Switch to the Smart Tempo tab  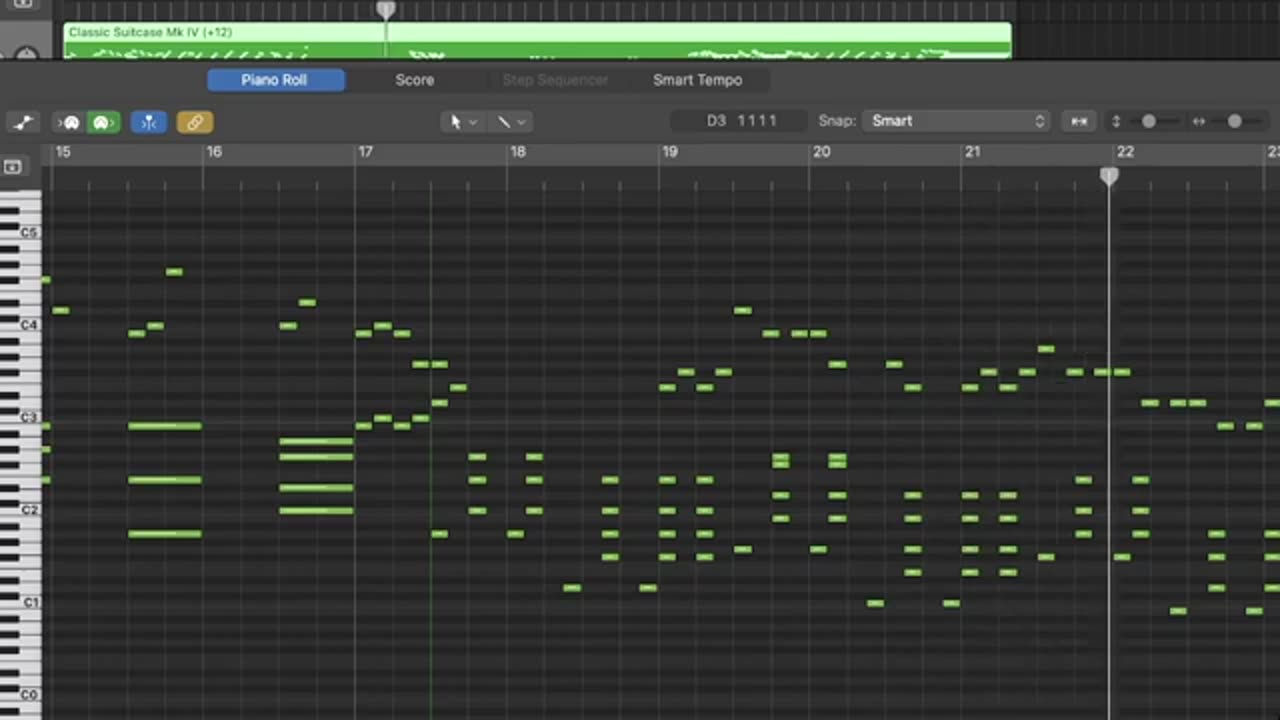coord(698,80)
